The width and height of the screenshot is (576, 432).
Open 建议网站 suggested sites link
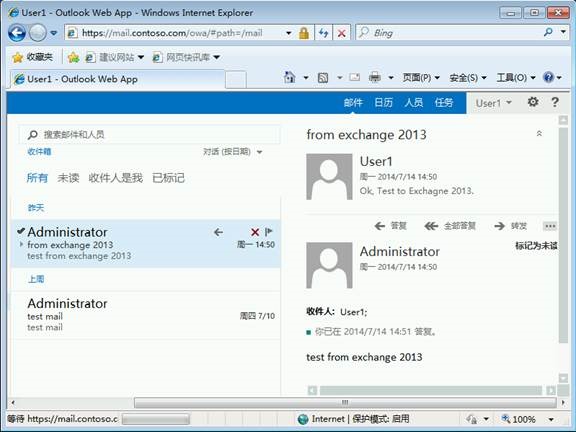tap(114, 57)
